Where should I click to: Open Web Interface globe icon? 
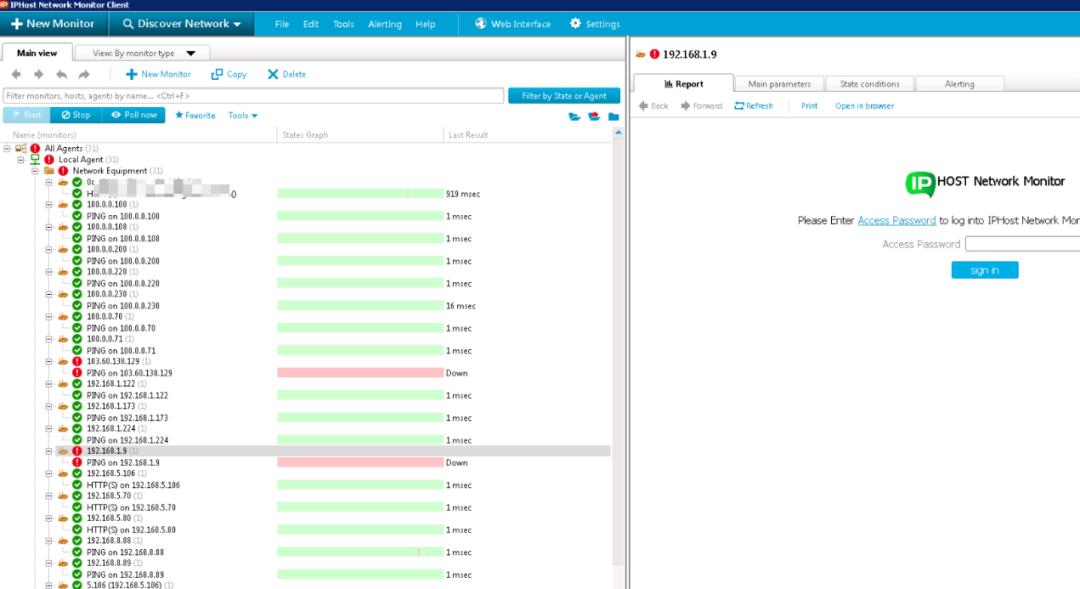click(481, 23)
